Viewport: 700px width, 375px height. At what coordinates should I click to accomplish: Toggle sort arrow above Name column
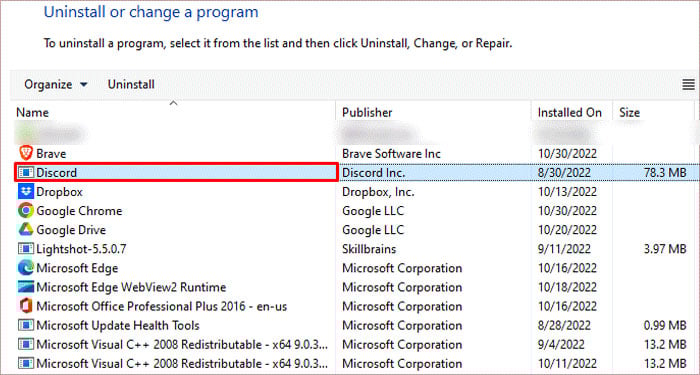(x=174, y=103)
